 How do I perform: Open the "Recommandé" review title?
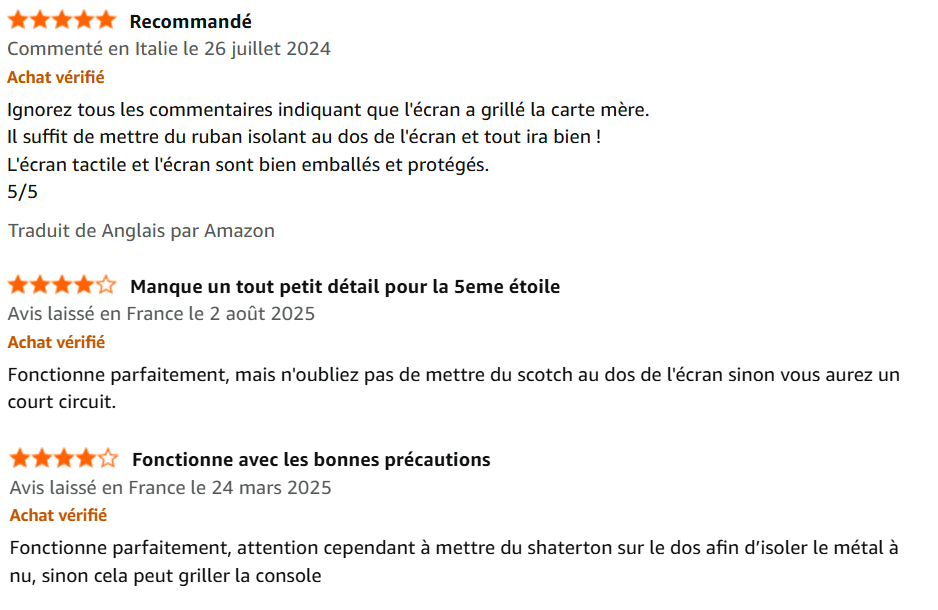190,21
